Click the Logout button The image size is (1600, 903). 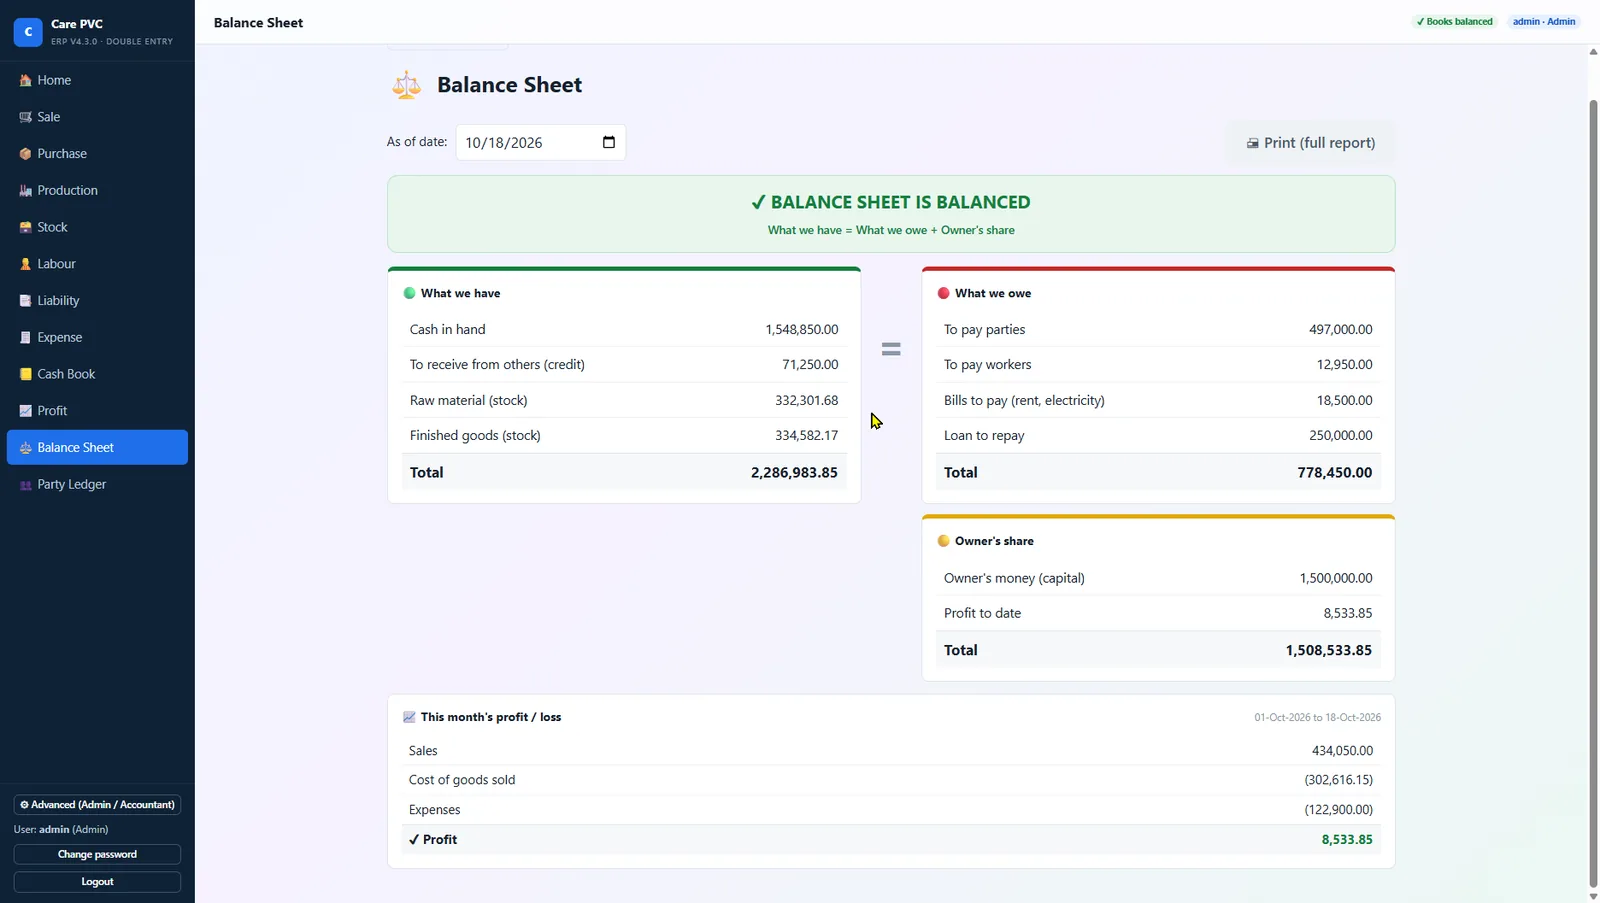click(97, 881)
